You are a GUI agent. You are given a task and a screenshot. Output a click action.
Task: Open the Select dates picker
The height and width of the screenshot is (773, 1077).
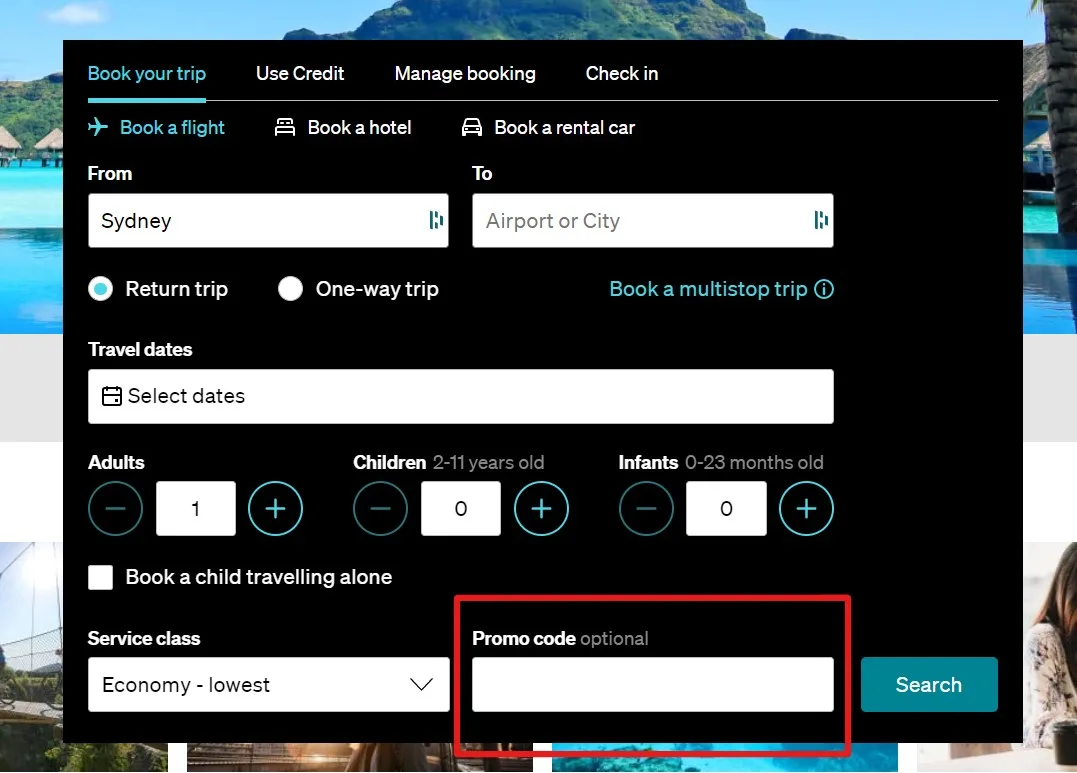[x=460, y=396]
